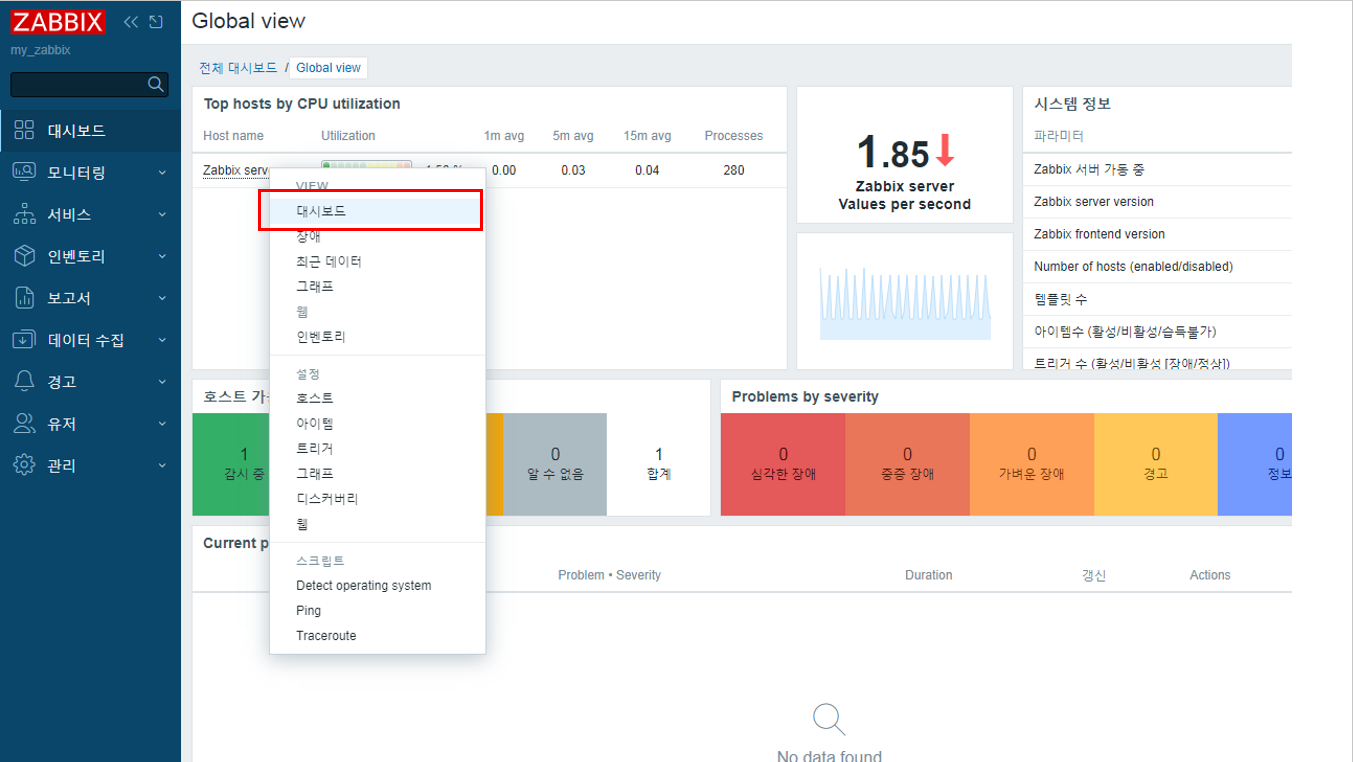Choose 장애 in the context menu
The height and width of the screenshot is (762, 1353).
(378, 237)
